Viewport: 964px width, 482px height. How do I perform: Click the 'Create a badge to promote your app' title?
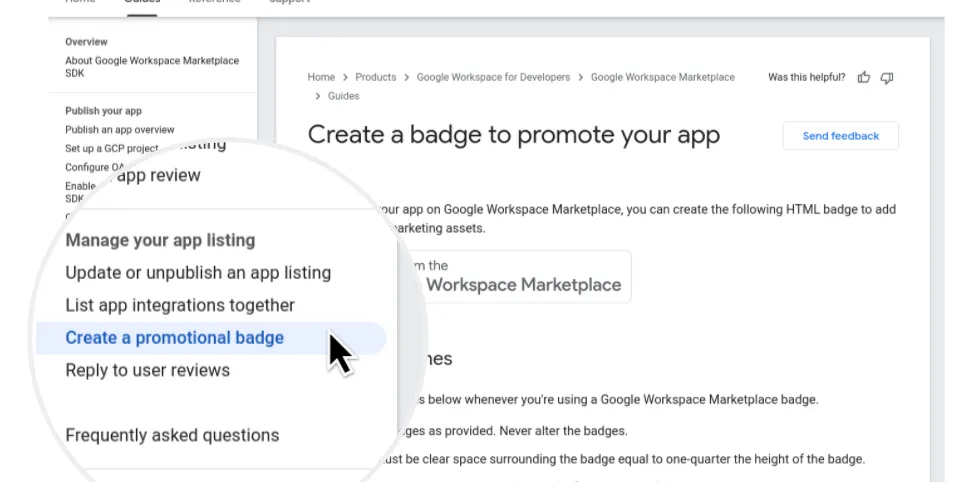pyautogui.click(x=513, y=135)
